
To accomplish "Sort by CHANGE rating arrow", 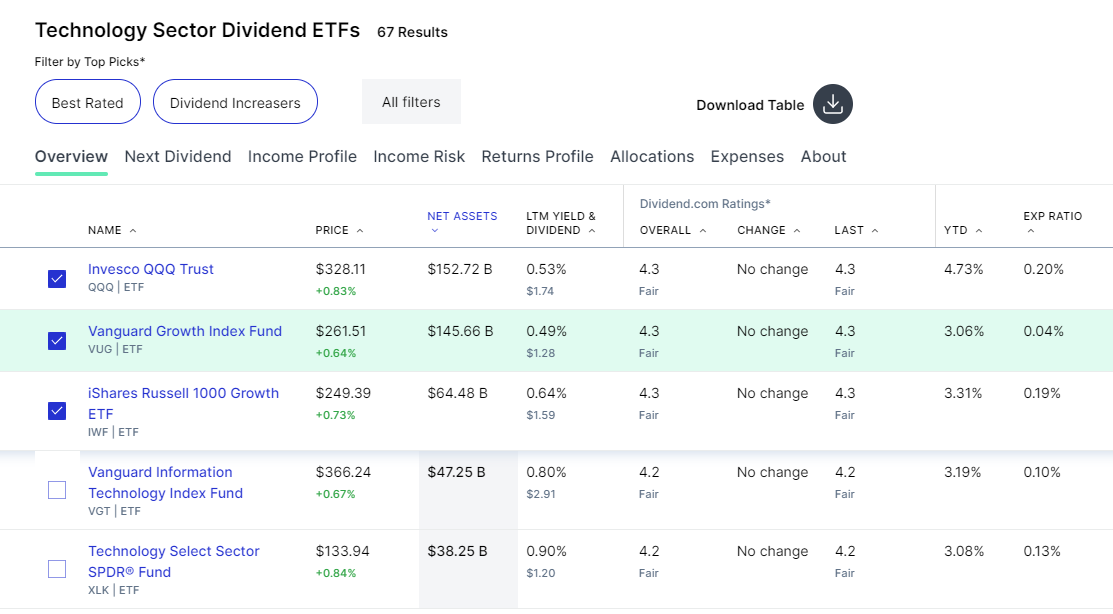I will tap(797, 231).
